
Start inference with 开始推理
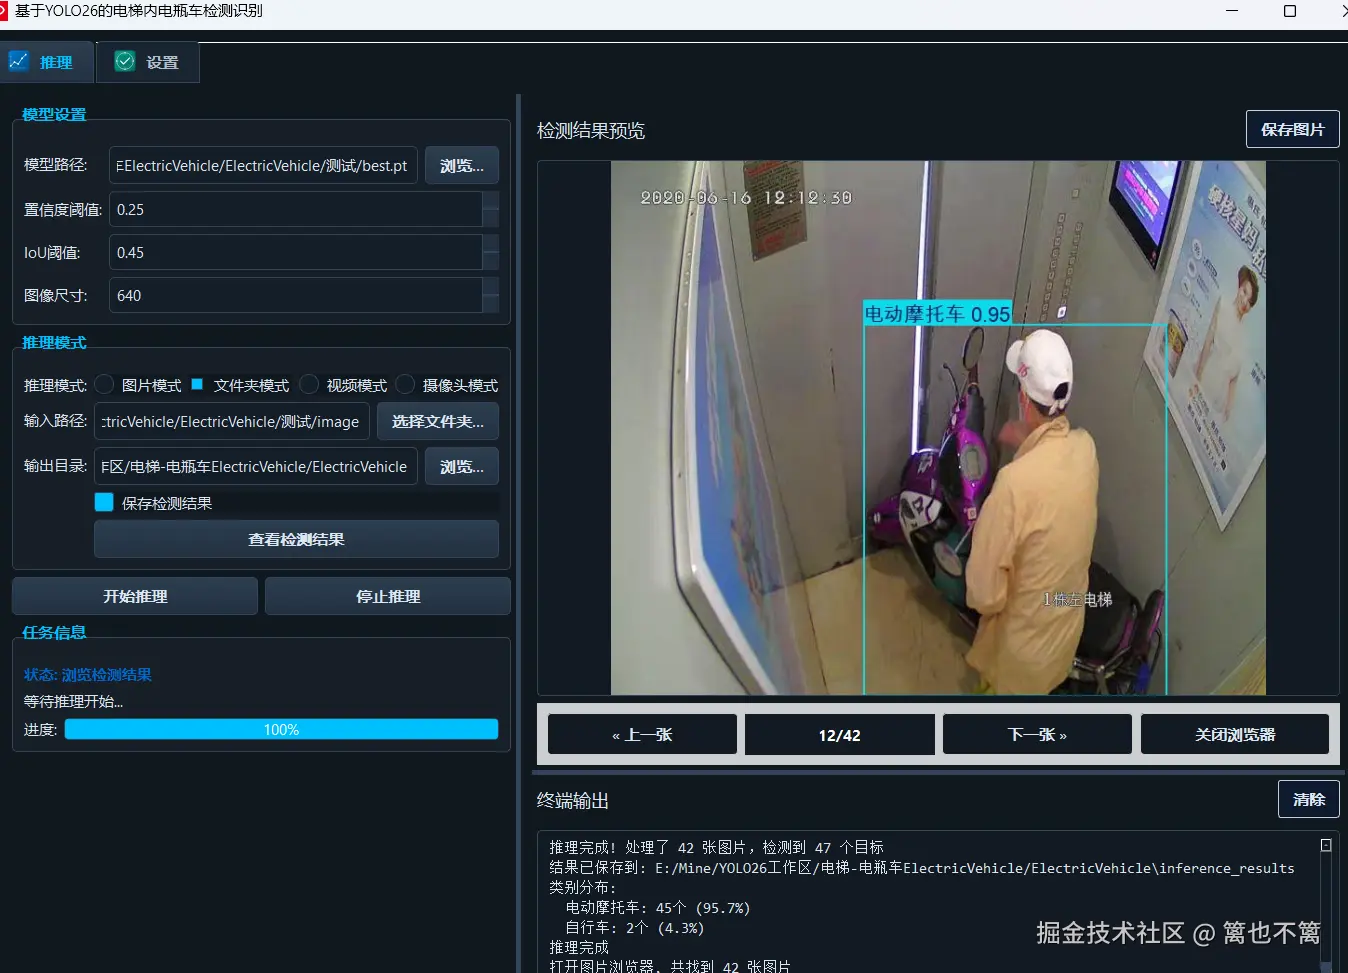pyautogui.click(x=134, y=595)
